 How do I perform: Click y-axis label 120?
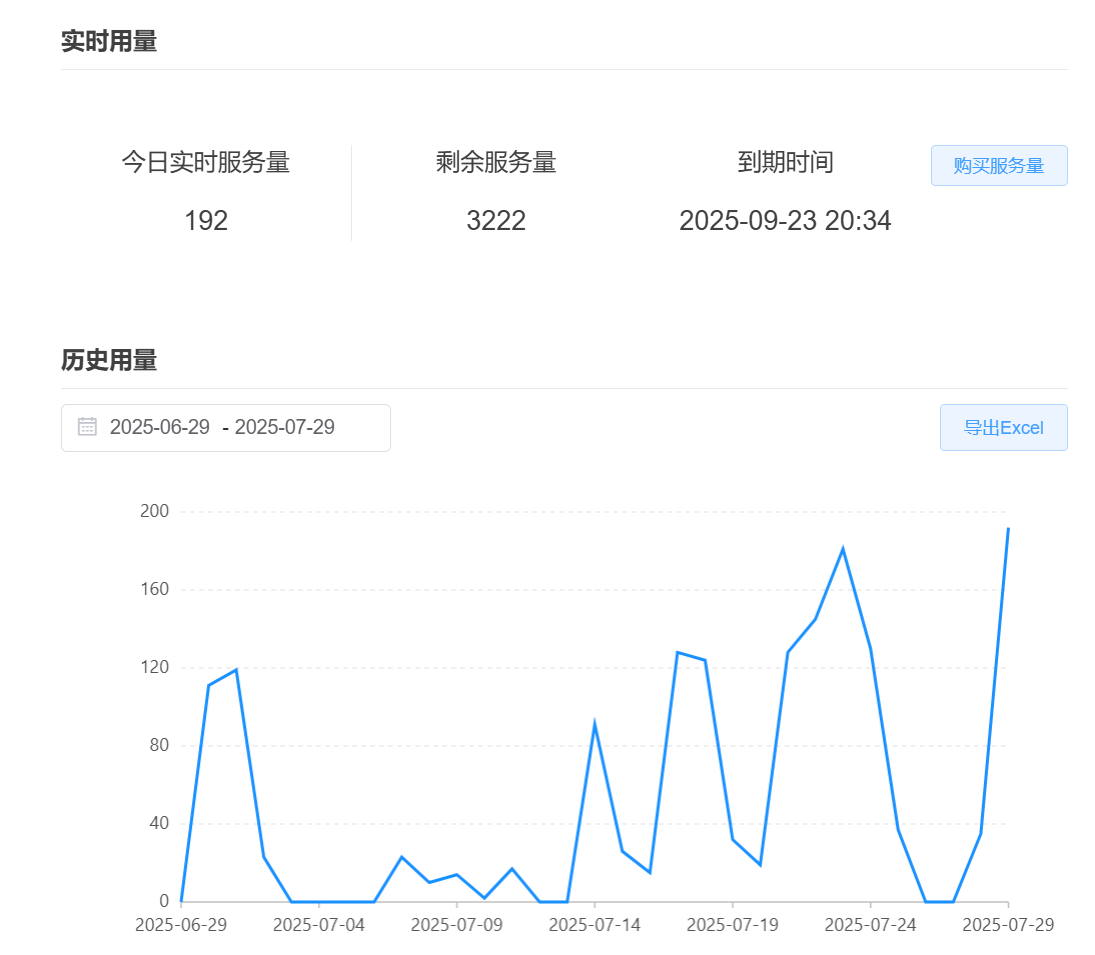pyautogui.click(x=154, y=667)
